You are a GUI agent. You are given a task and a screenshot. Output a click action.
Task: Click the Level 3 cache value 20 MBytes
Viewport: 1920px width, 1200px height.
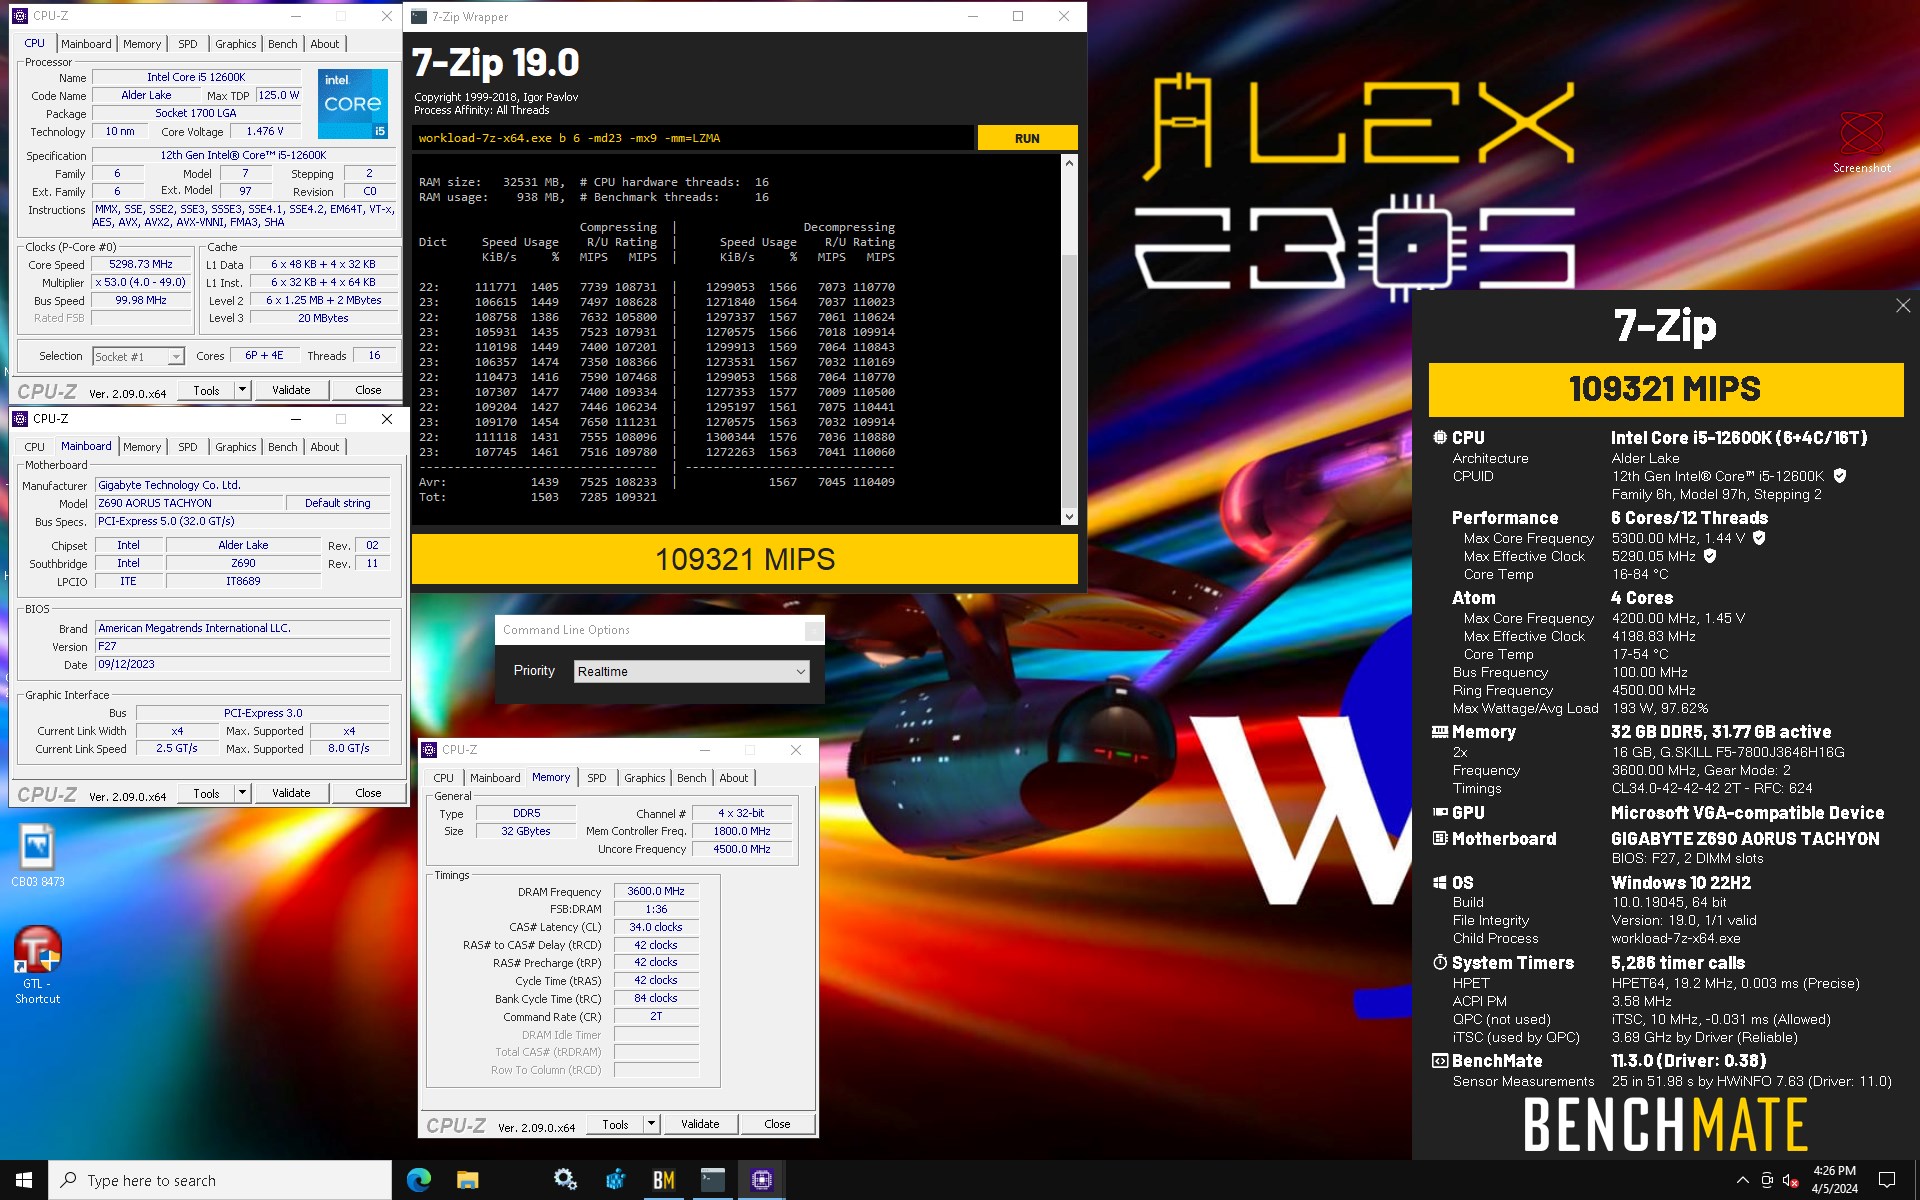click(323, 318)
